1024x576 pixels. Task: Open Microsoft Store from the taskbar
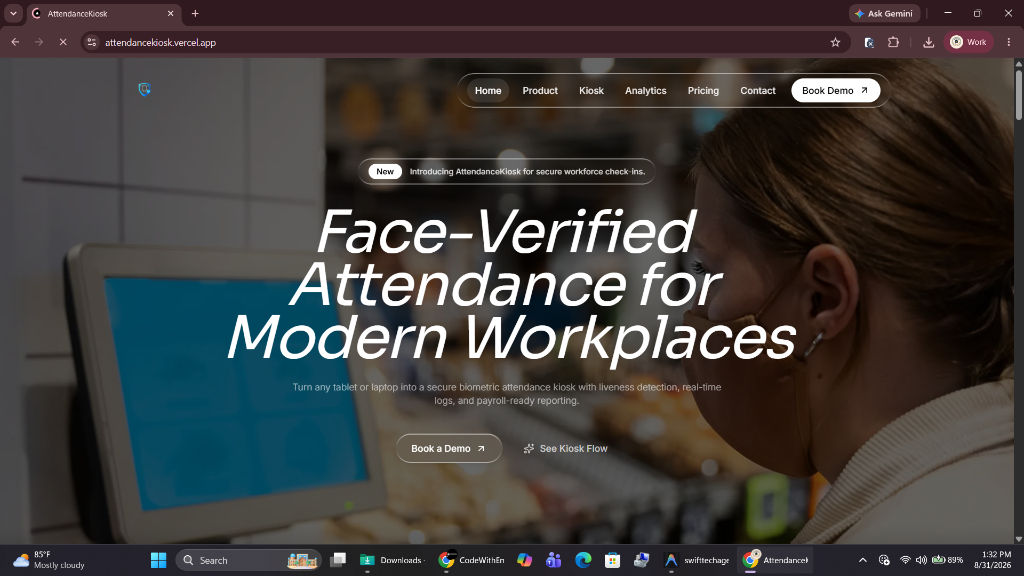pyautogui.click(x=613, y=560)
